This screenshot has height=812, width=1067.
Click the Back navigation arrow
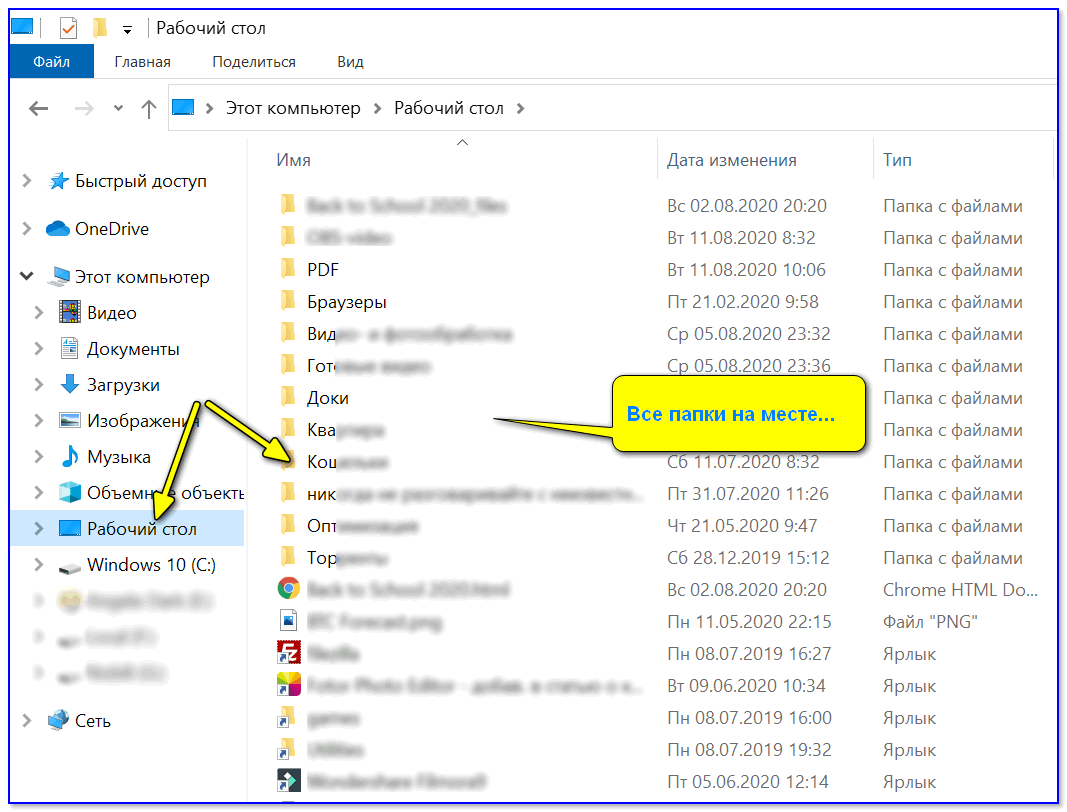click(x=39, y=108)
